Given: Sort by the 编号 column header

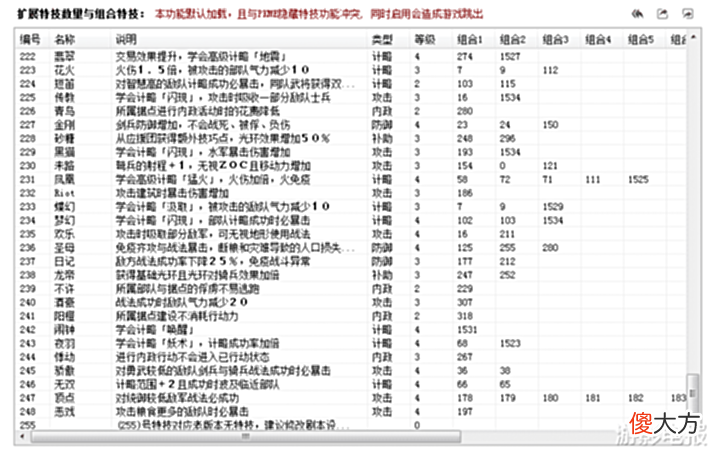Looking at the screenshot, I should pos(30,39).
